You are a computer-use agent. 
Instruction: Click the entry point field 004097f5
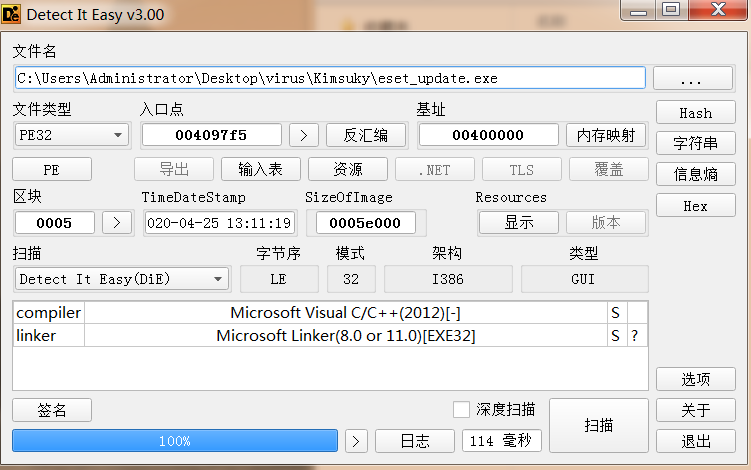pyautogui.click(x=212, y=135)
